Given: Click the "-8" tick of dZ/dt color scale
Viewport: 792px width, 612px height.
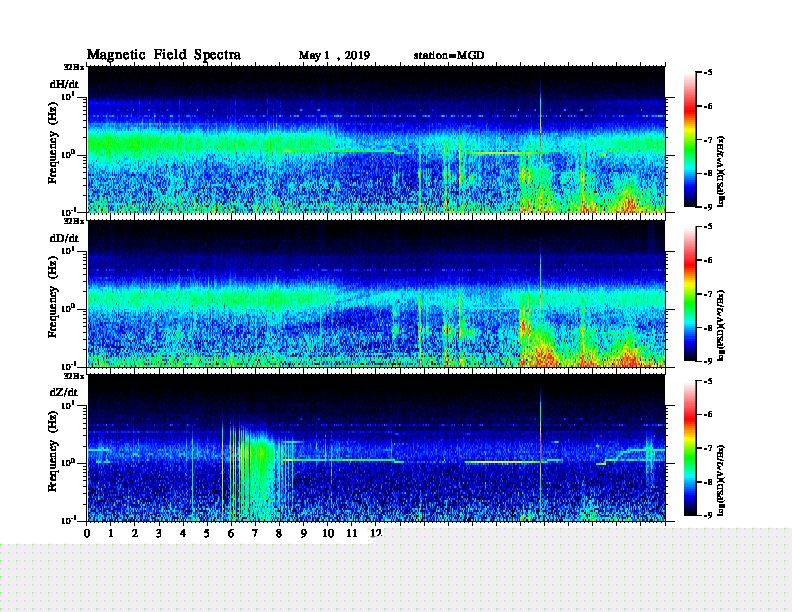Looking at the screenshot, I should click(x=708, y=482).
